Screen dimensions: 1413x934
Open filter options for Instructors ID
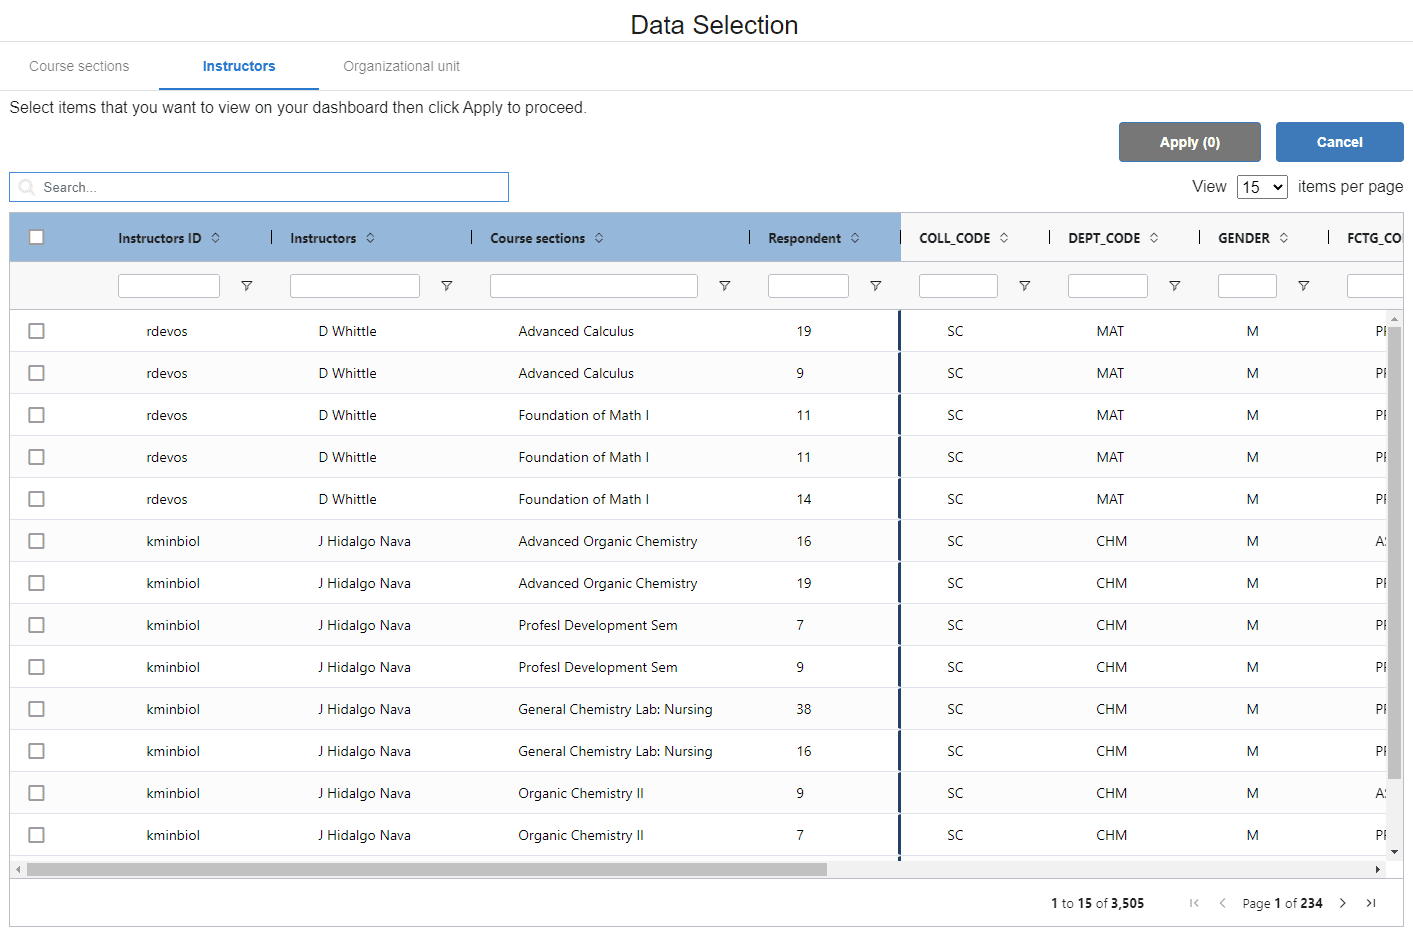point(247,286)
